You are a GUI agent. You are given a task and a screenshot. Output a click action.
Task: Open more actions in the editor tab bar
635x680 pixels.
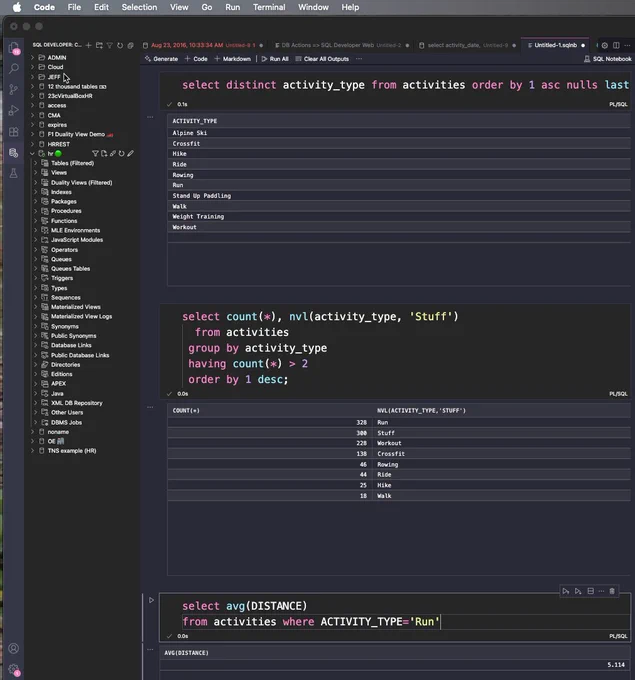(627, 45)
